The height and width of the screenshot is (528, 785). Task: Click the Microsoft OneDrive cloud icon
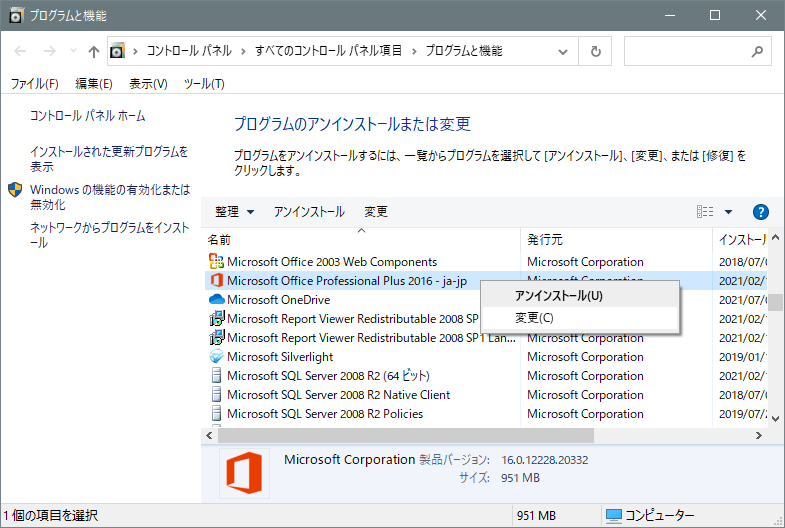(216, 300)
